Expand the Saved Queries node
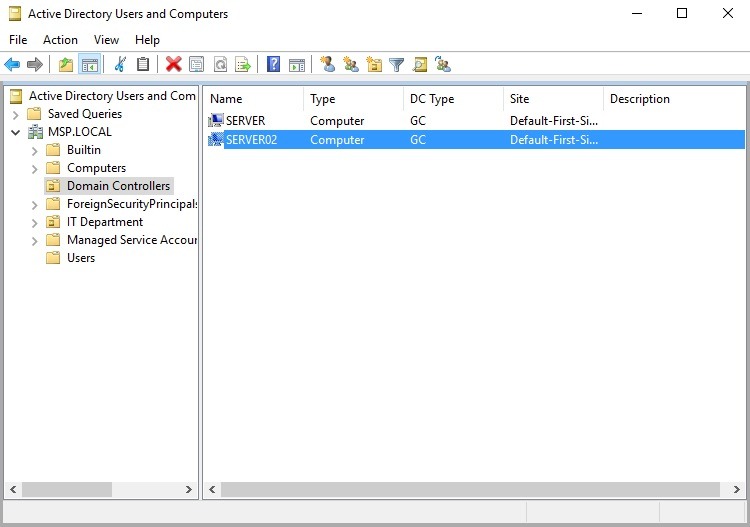 pyautogui.click(x=16, y=114)
